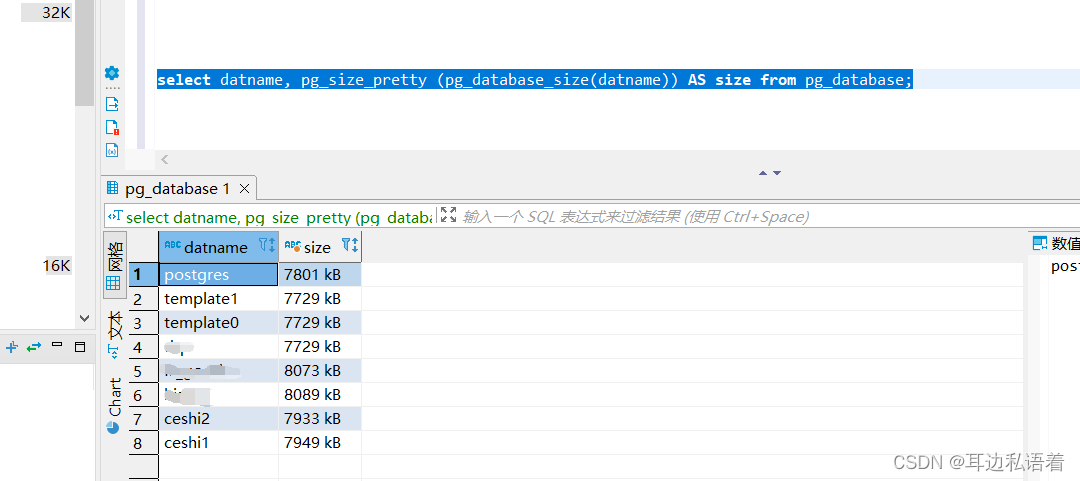Screen dimensions: 1080x481
Task: Select row number 1 header
Action: coord(143,274)
